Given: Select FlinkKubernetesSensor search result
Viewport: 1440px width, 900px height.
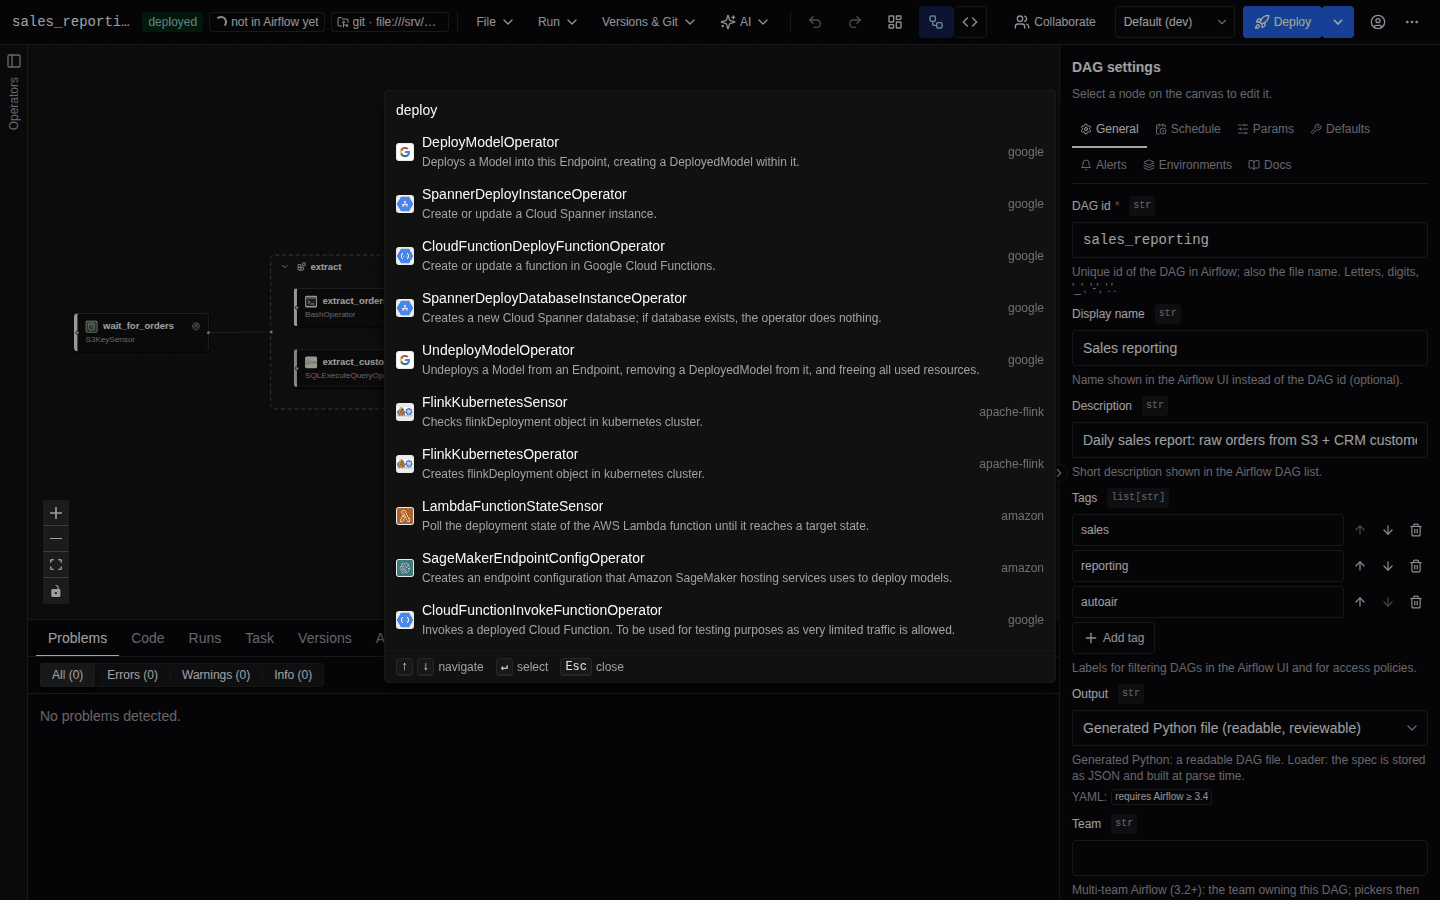Looking at the screenshot, I should click(720, 412).
